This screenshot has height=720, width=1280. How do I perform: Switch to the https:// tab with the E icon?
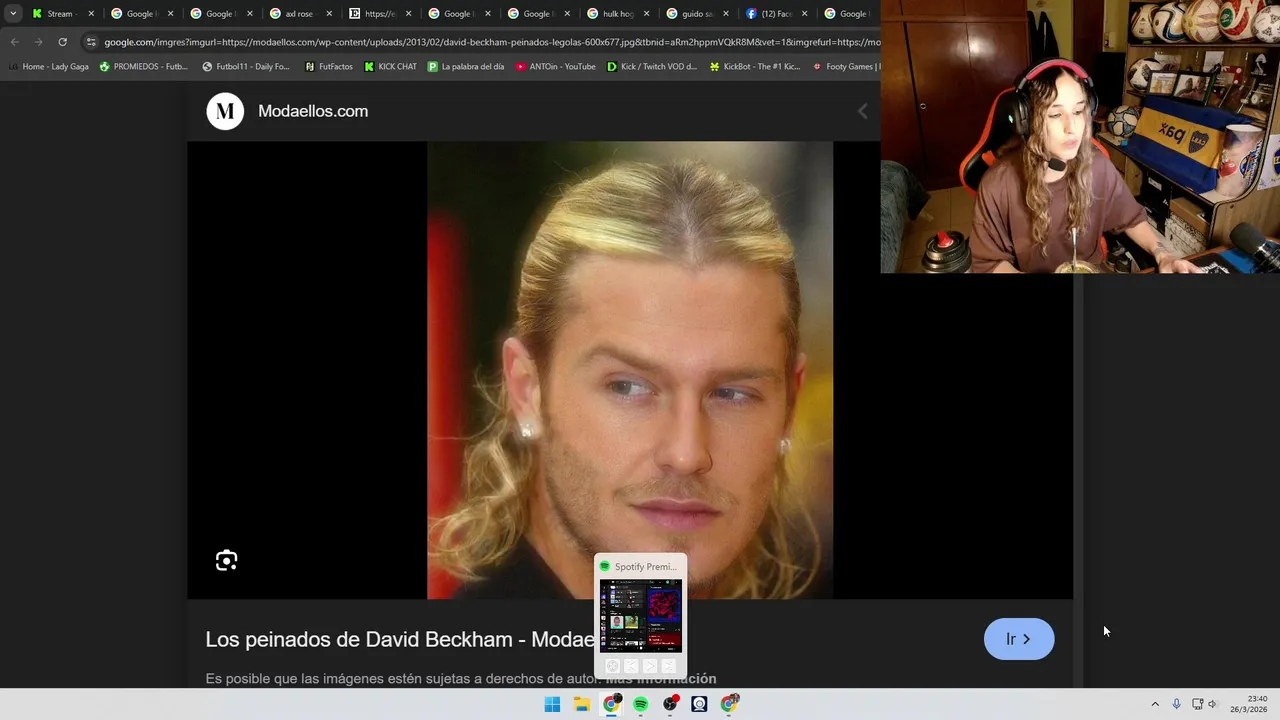coord(379,14)
